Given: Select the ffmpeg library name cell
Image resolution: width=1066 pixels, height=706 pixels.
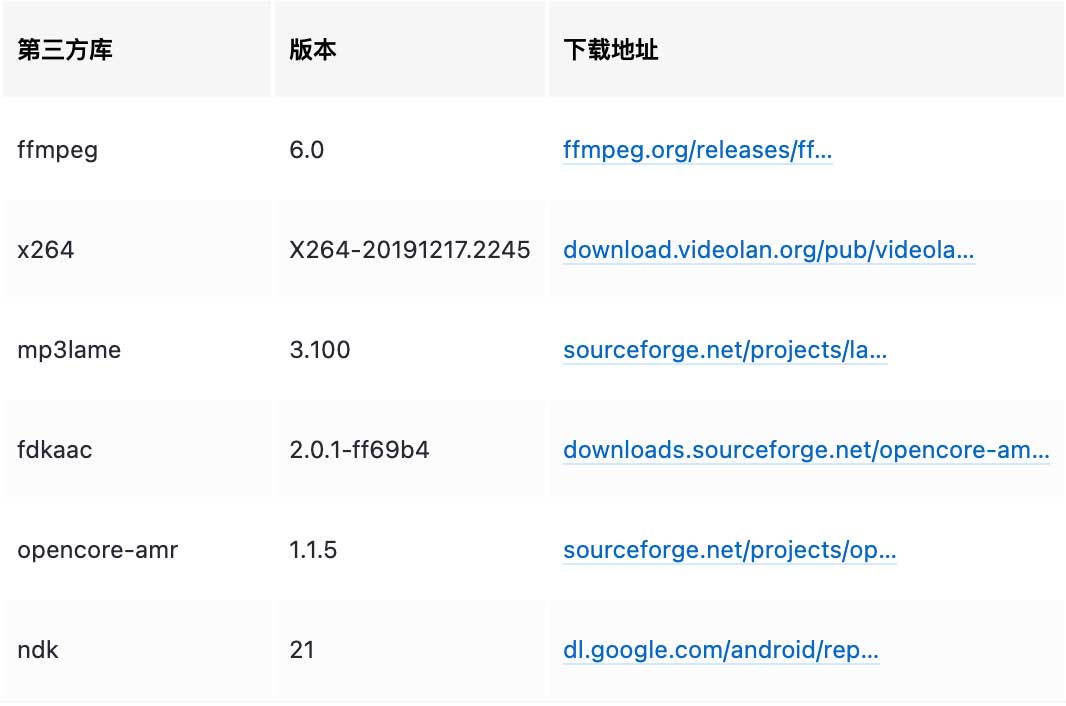Looking at the screenshot, I should 58,151.
